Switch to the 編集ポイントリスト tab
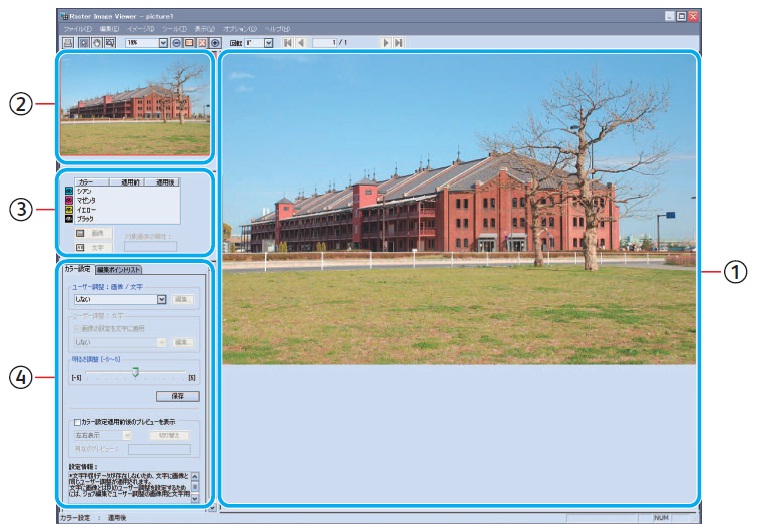The image size is (762, 531). (118, 269)
